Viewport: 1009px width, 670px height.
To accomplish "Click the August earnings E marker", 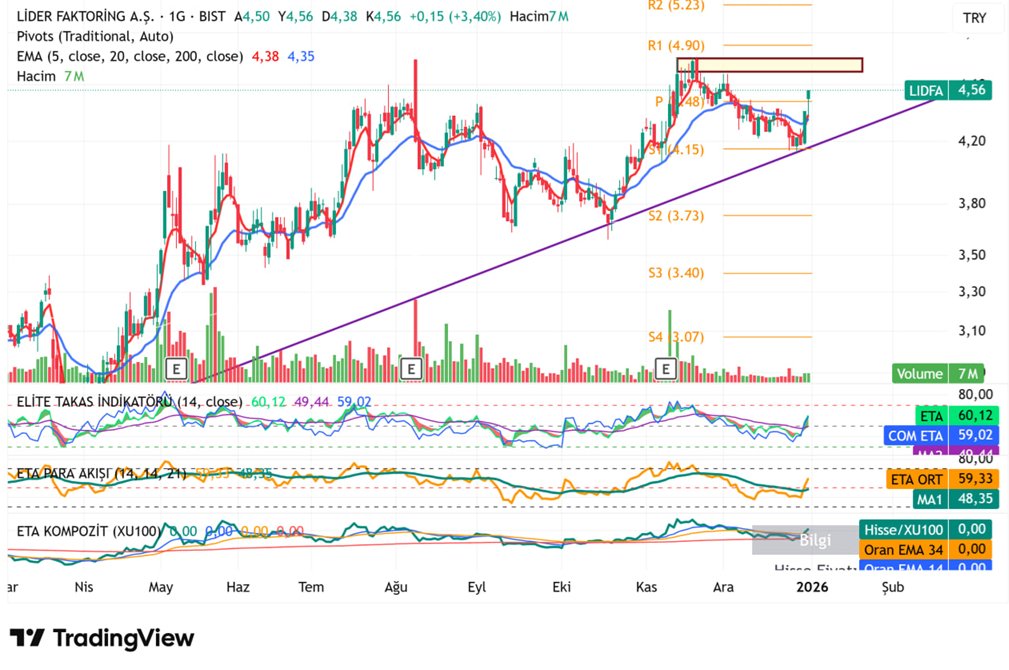I will [411, 369].
